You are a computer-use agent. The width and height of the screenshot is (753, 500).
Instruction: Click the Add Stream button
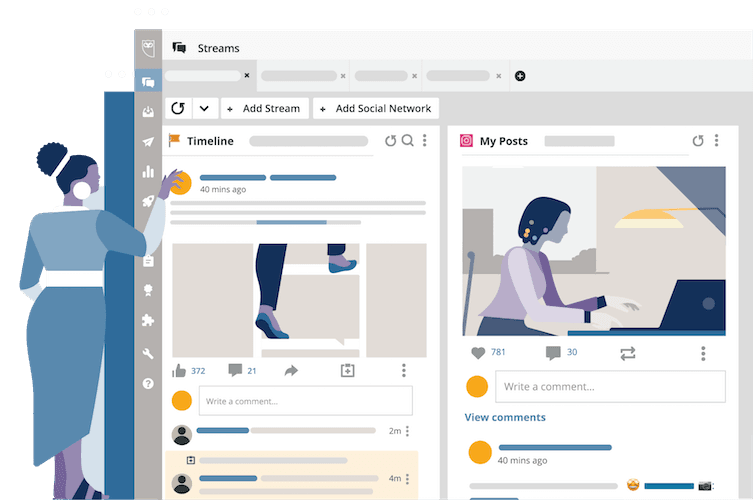pyautogui.click(x=264, y=108)
